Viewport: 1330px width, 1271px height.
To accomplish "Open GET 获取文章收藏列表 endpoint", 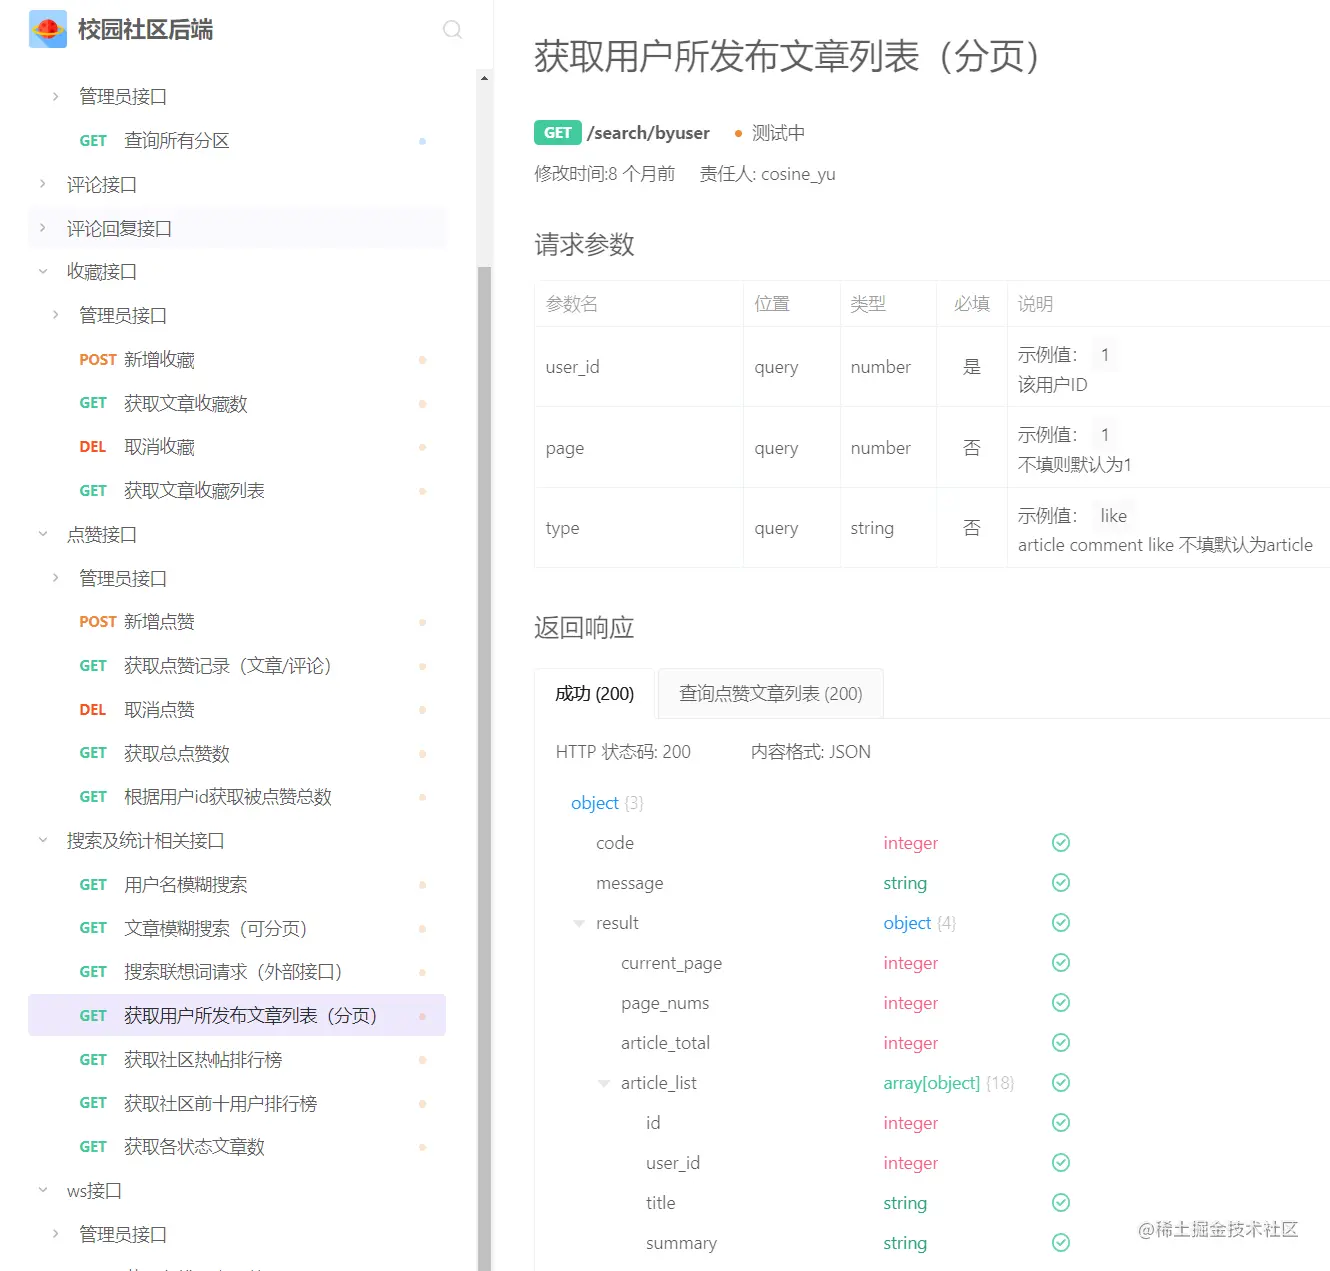I will (237, 491).
